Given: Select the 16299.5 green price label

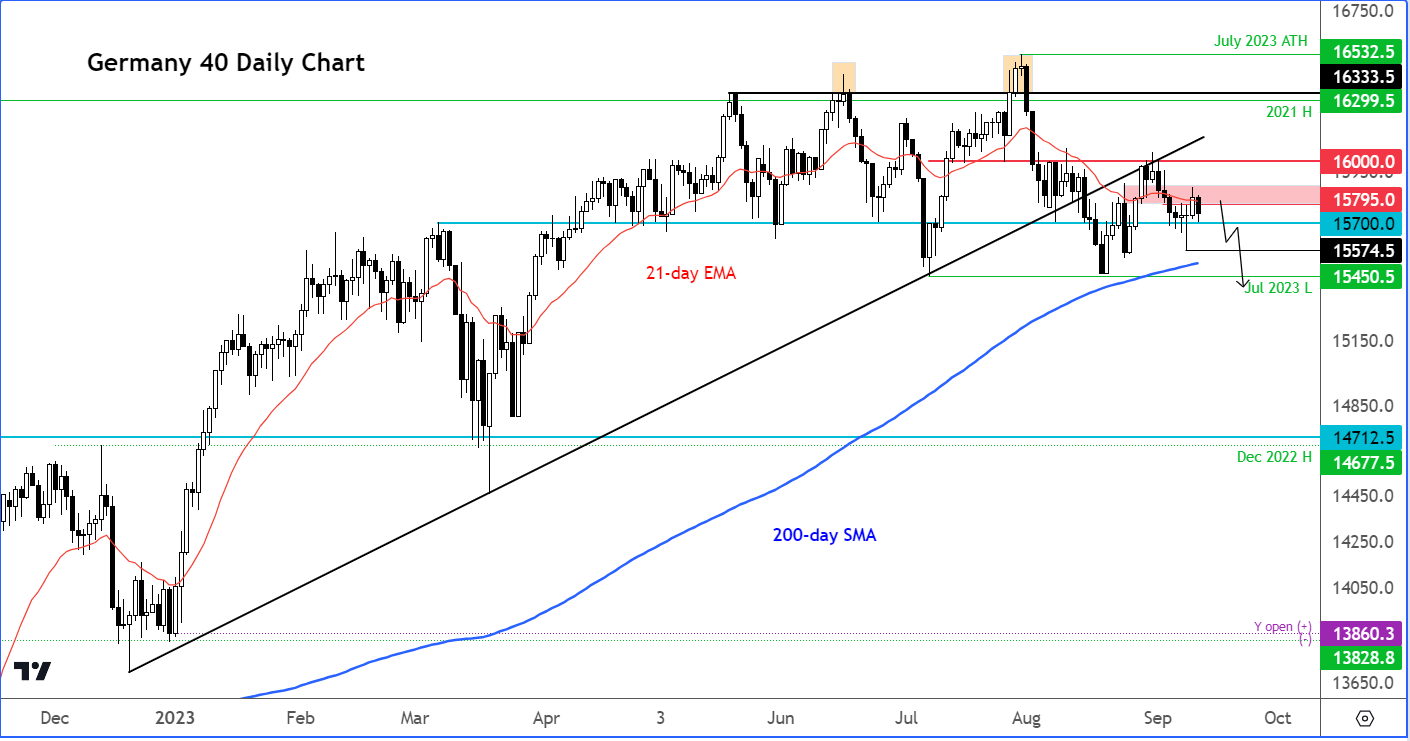Looking at the screenshot, I should (1363, 101).
